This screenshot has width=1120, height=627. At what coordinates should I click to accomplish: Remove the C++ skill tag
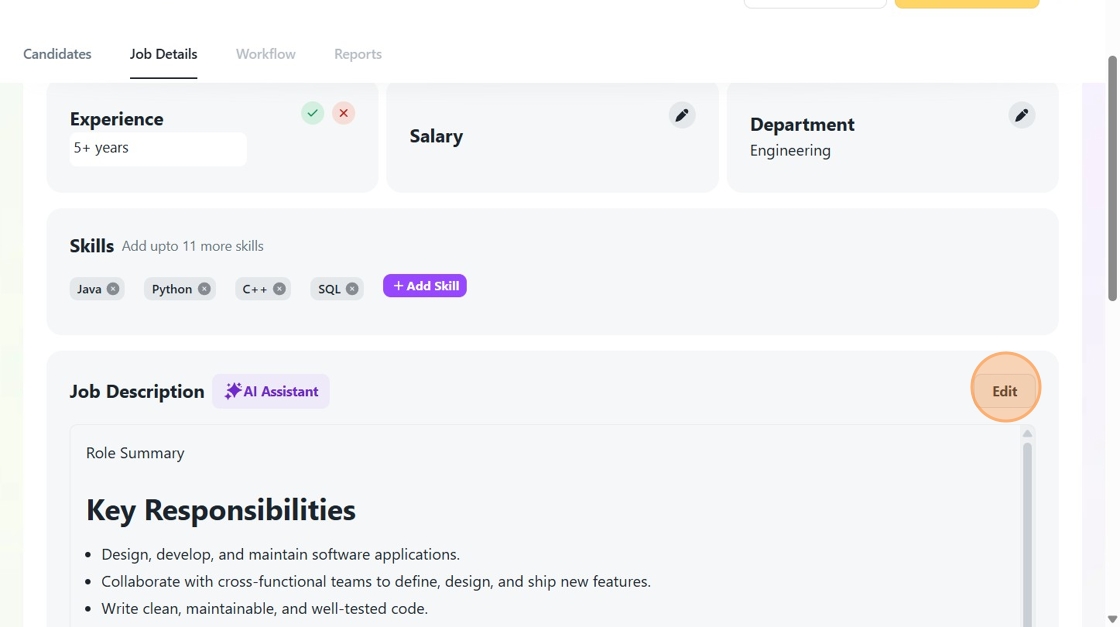pyautogui.click(x=279, y=289)
